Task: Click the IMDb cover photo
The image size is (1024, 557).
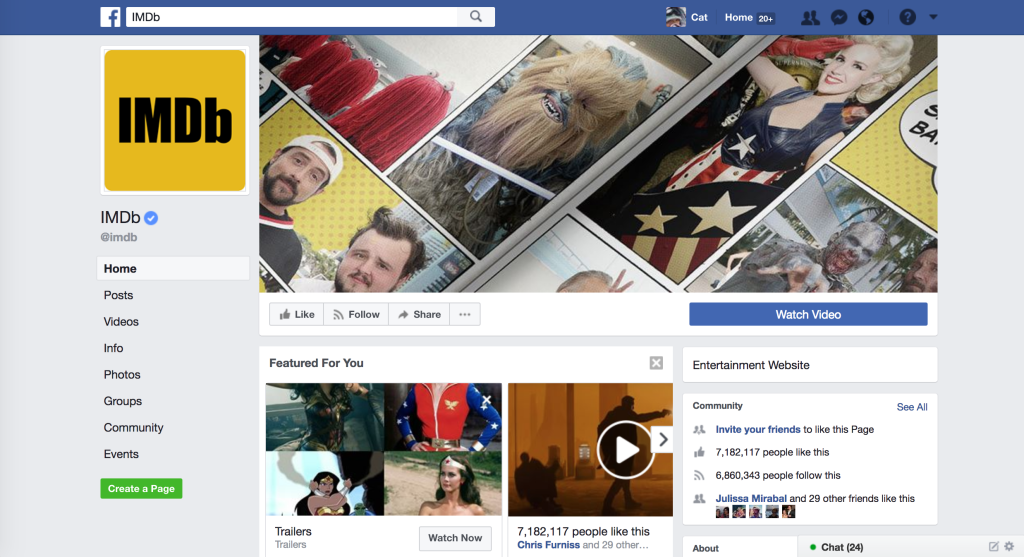Action: (598, 164)
